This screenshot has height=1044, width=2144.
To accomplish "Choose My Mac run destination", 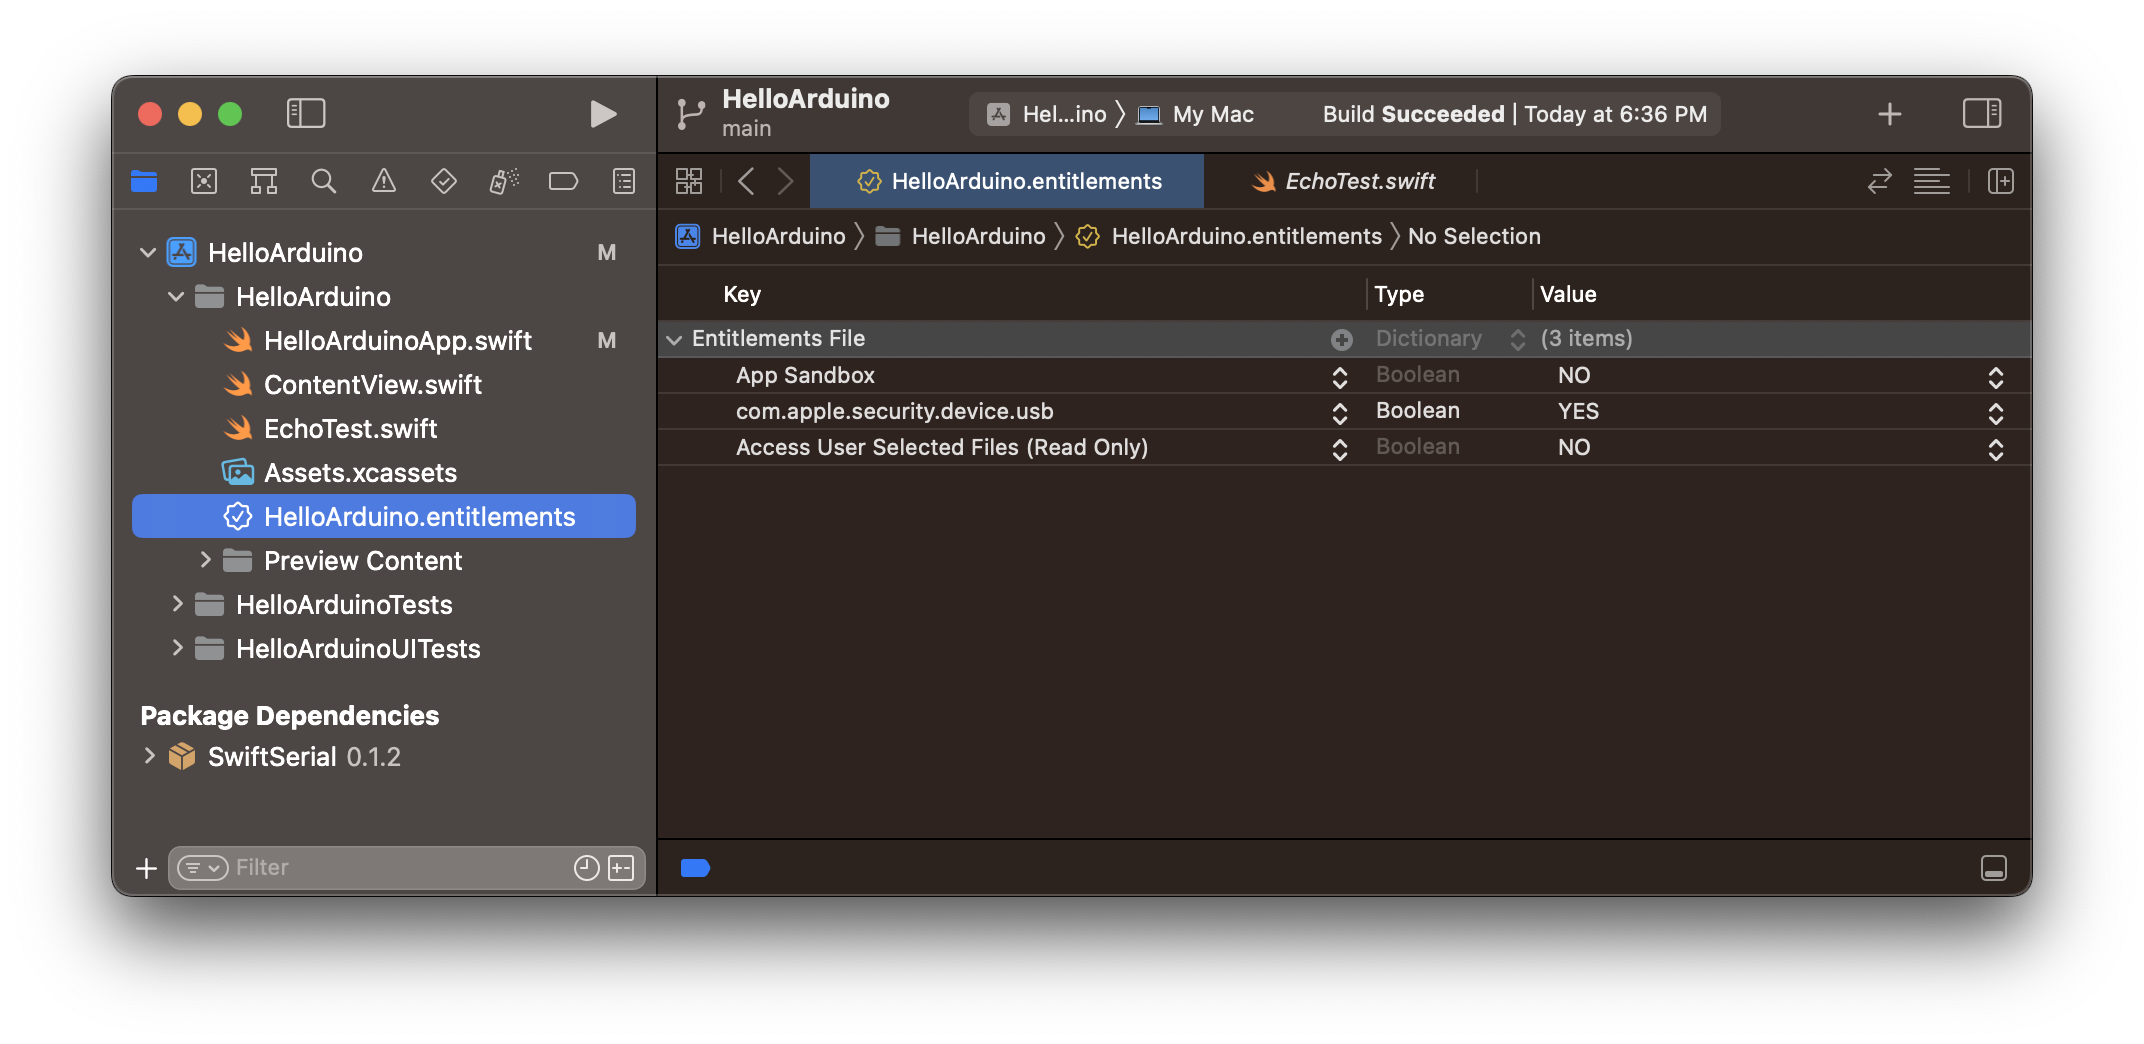I will [x=1197, y=114].
